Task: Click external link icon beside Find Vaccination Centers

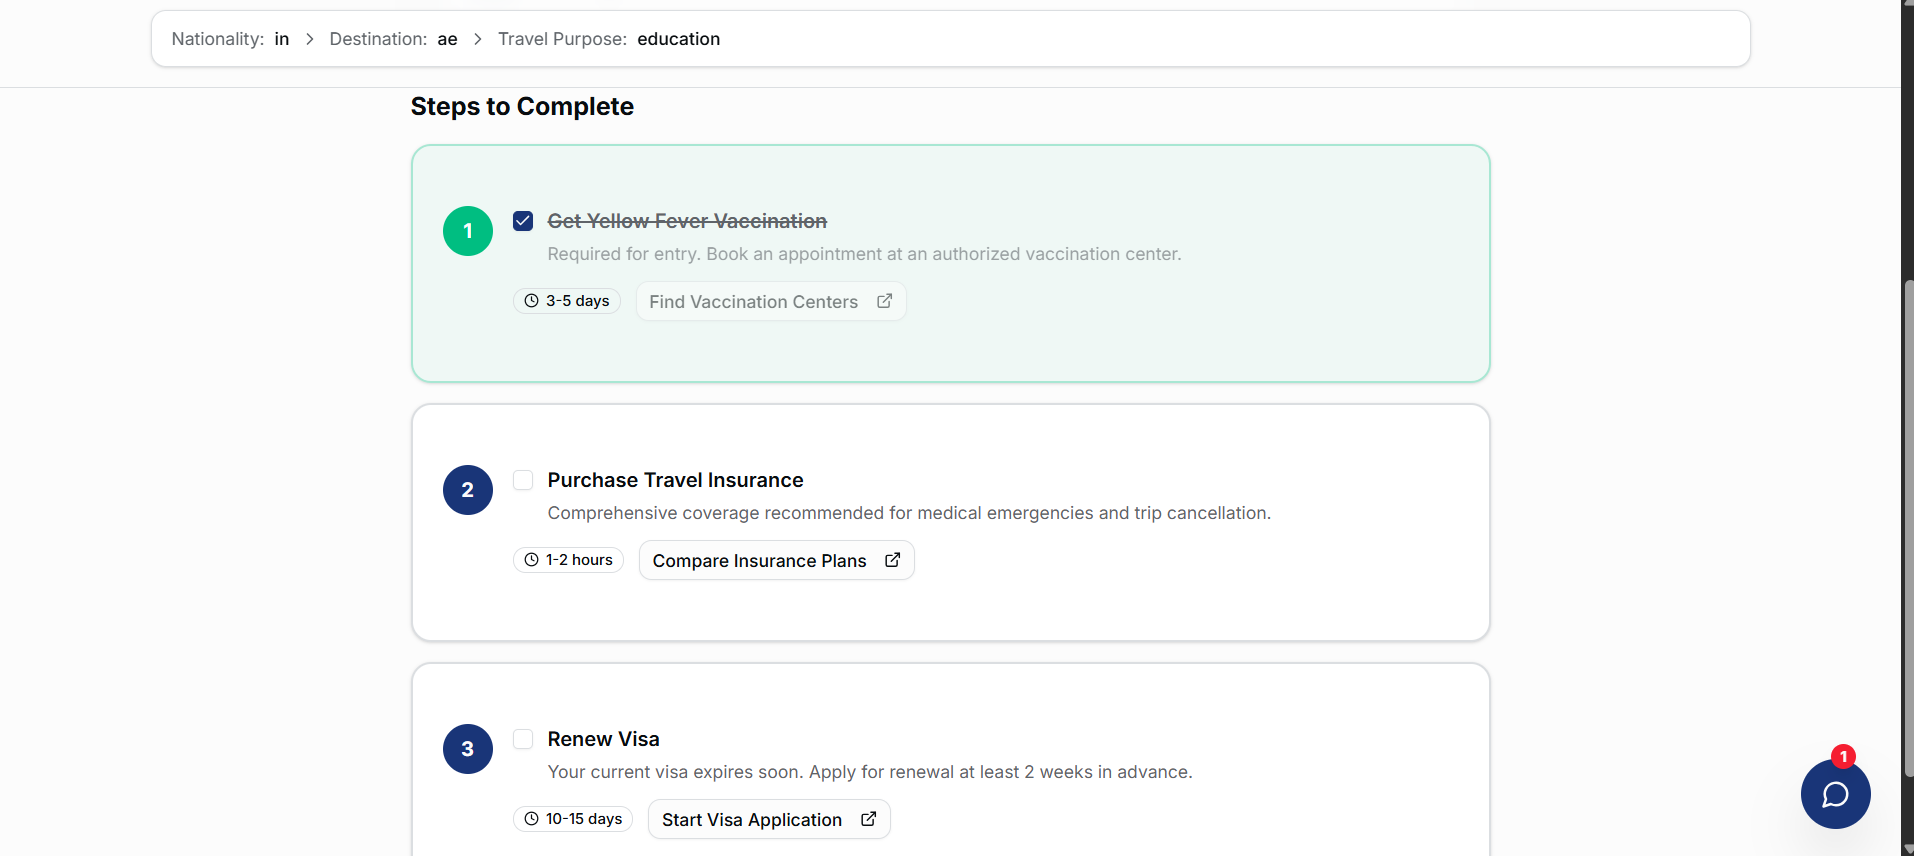Action: (x=884, y=301)
